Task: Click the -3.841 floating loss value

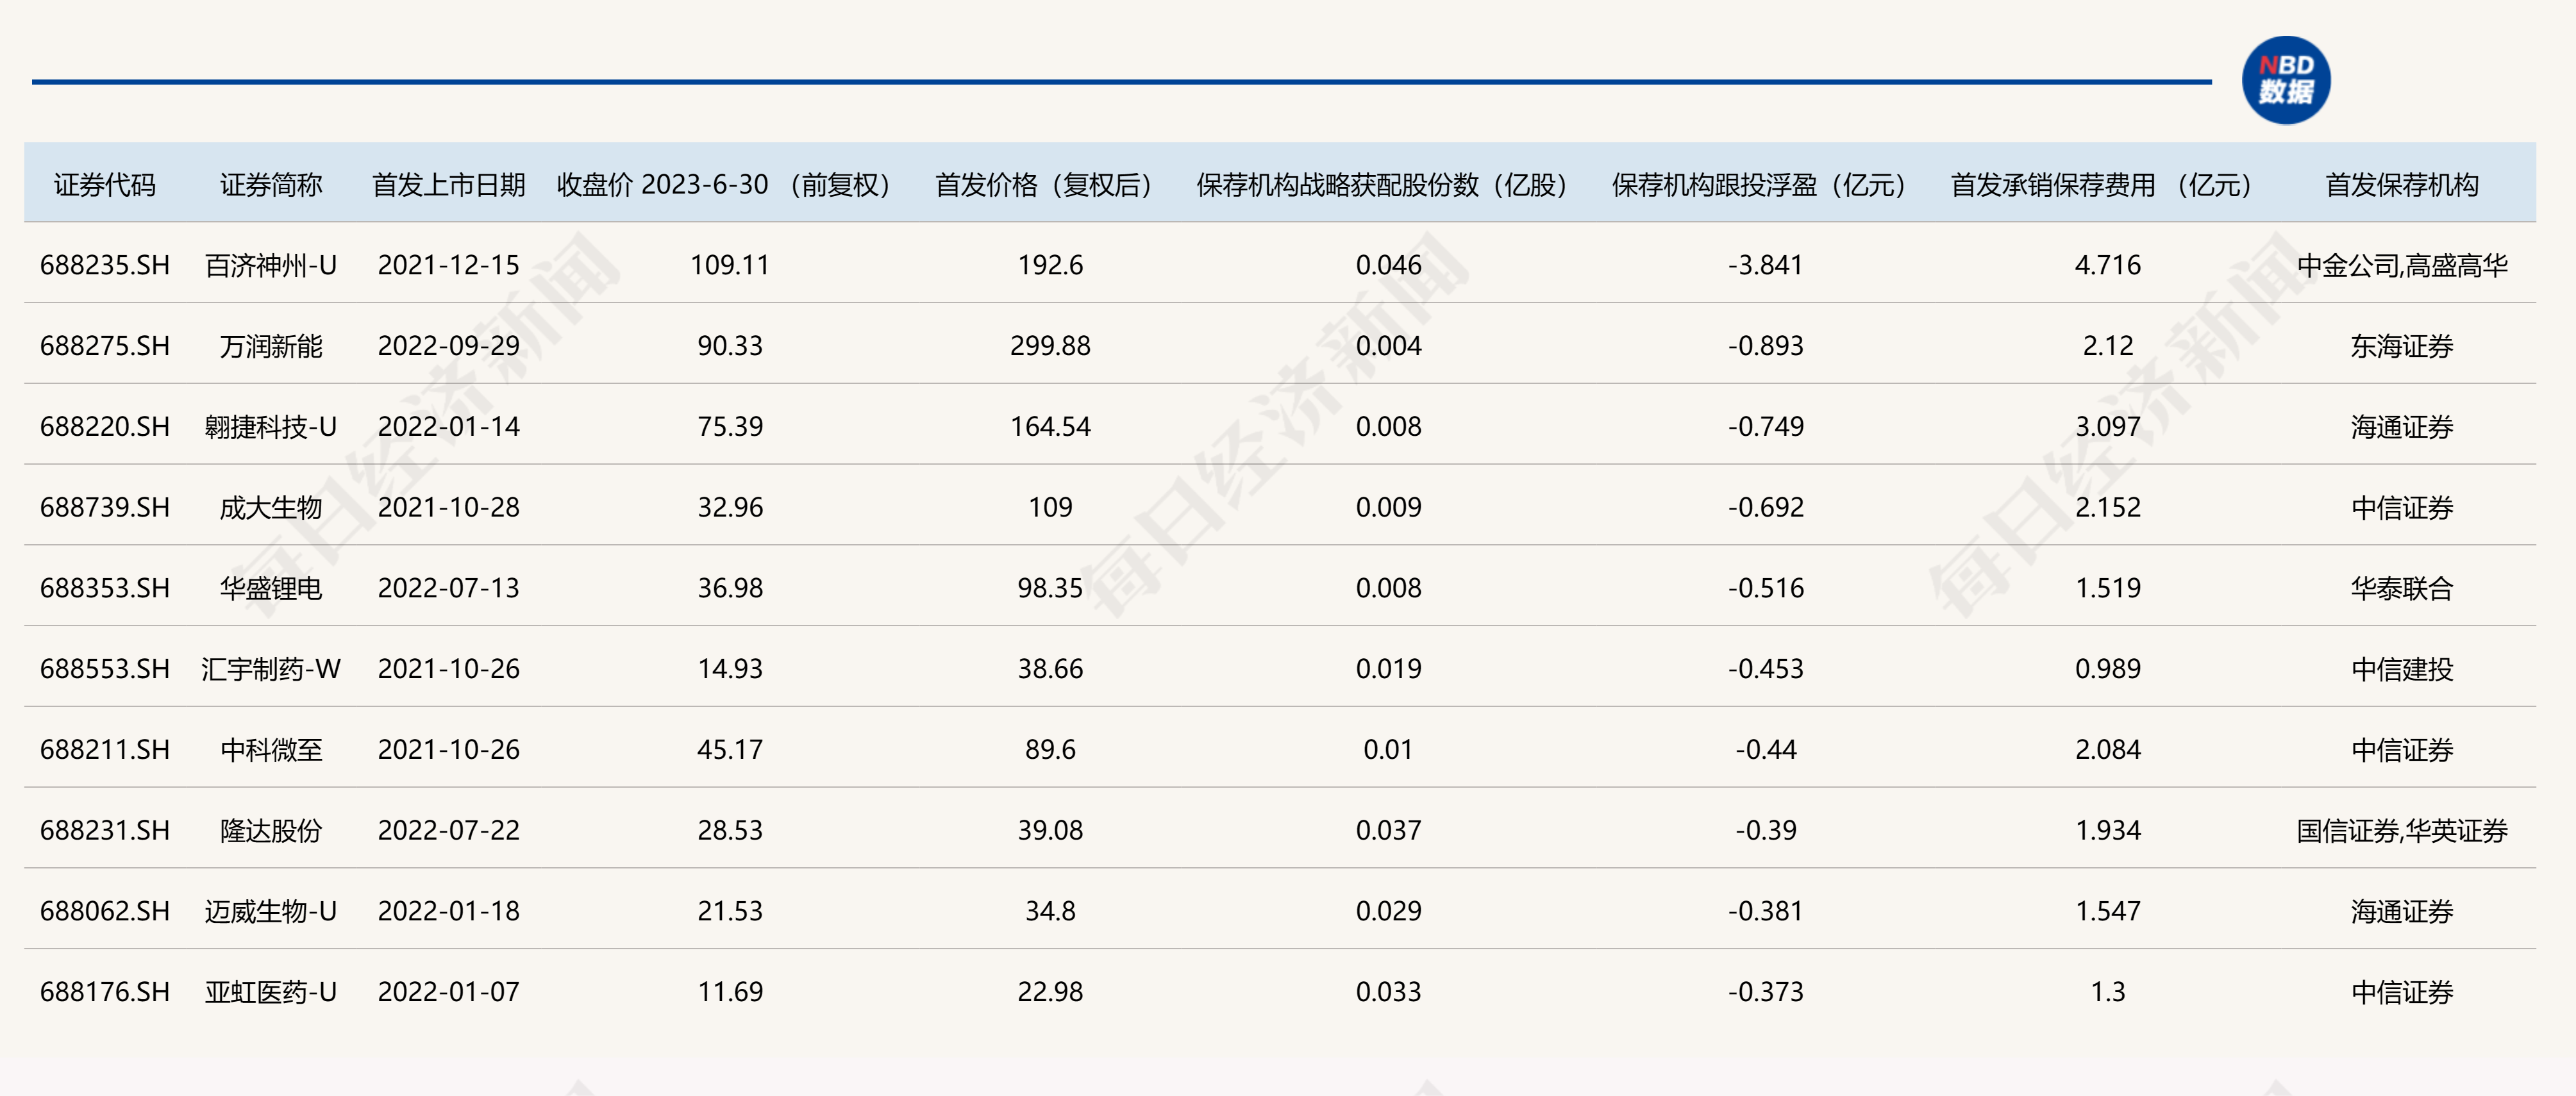Action: (x=1765, y=265)
